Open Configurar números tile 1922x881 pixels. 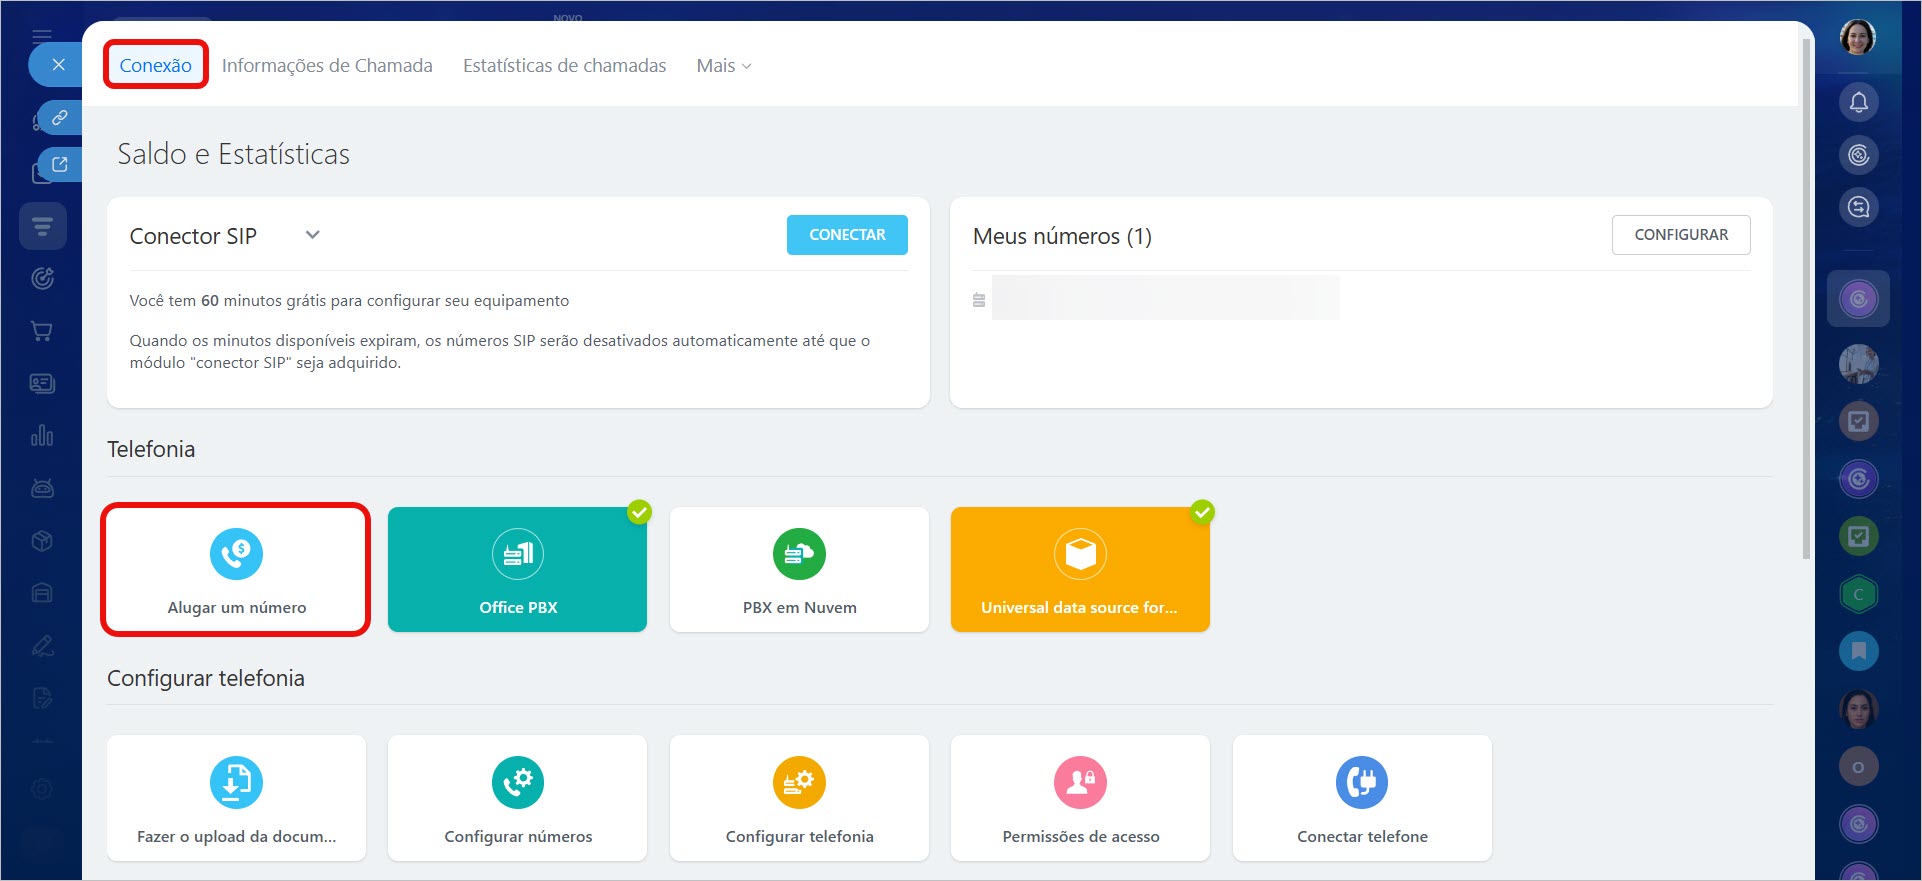point(517,798)
